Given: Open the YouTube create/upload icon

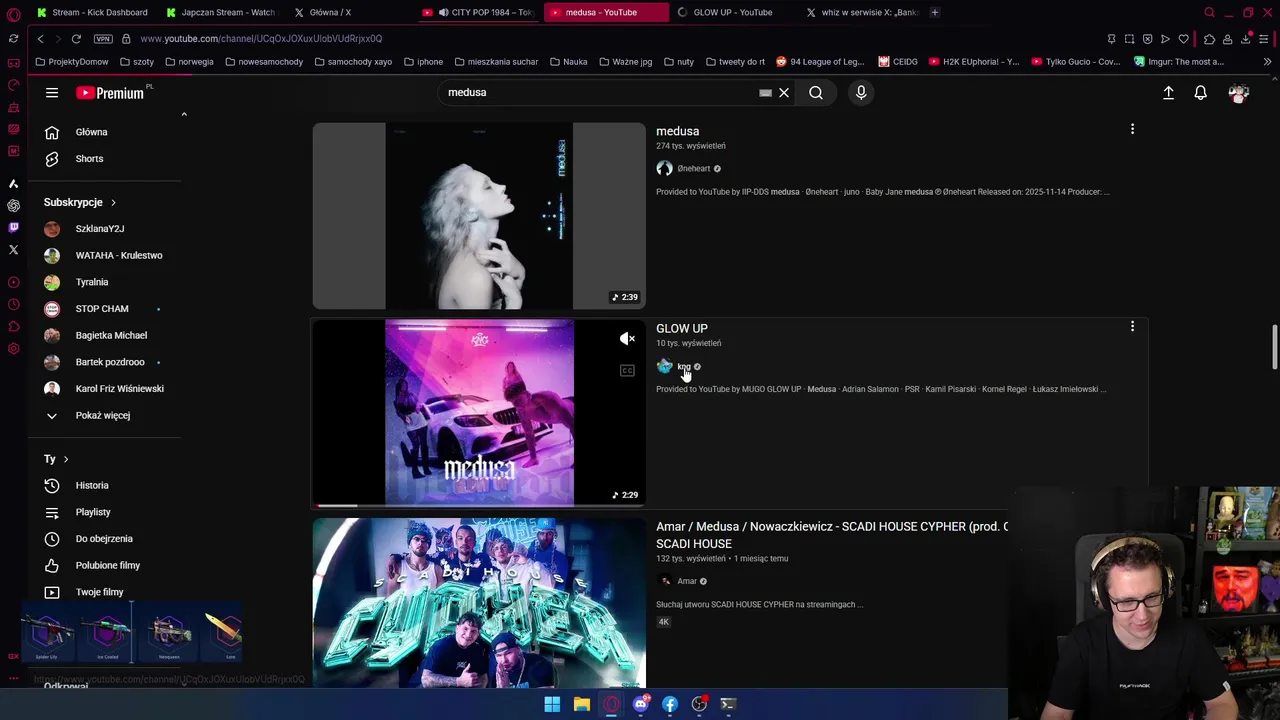Looking at the screenshot, I should pos(1168,93).
